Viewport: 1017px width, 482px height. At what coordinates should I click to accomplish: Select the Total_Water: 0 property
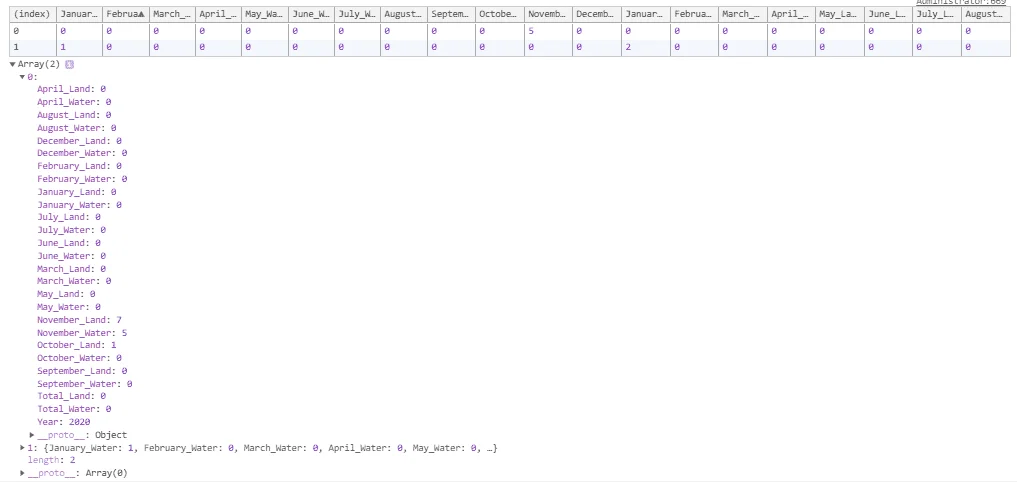tap(74, 409)
